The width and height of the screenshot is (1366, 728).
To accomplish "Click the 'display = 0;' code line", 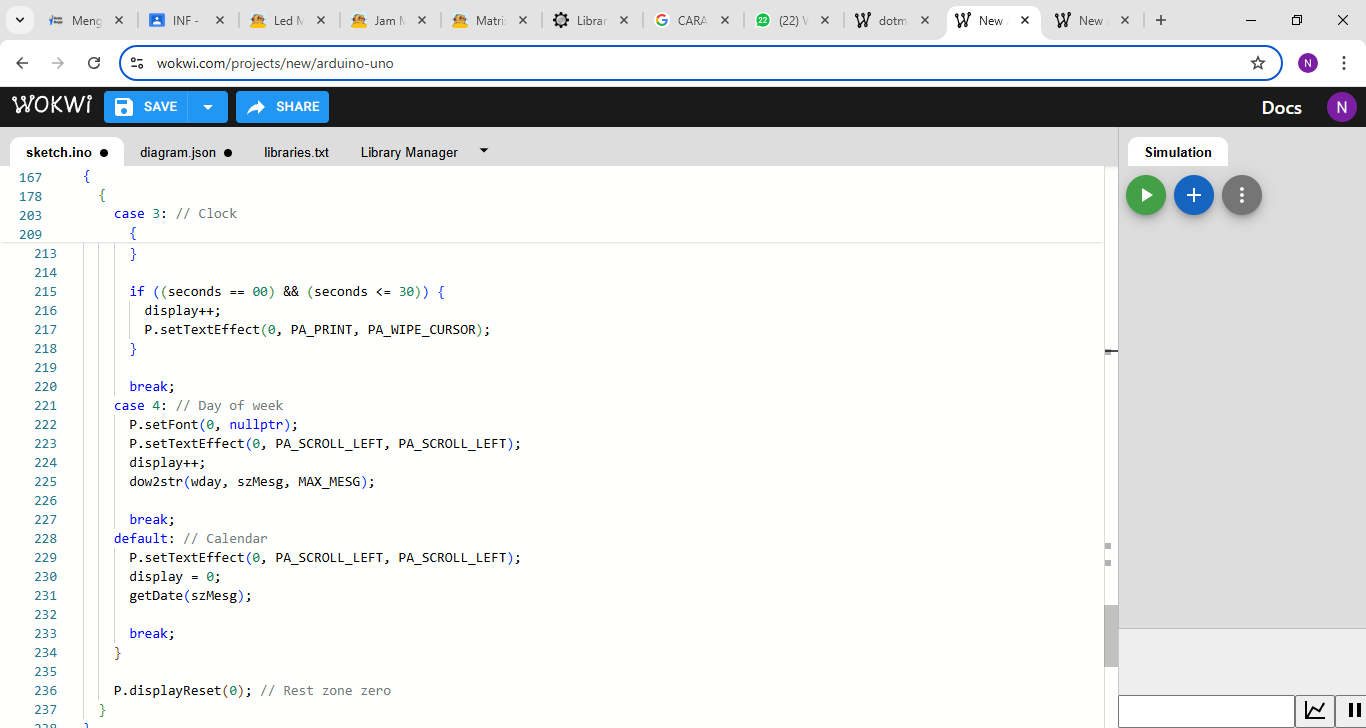I will tap(175, 577).
